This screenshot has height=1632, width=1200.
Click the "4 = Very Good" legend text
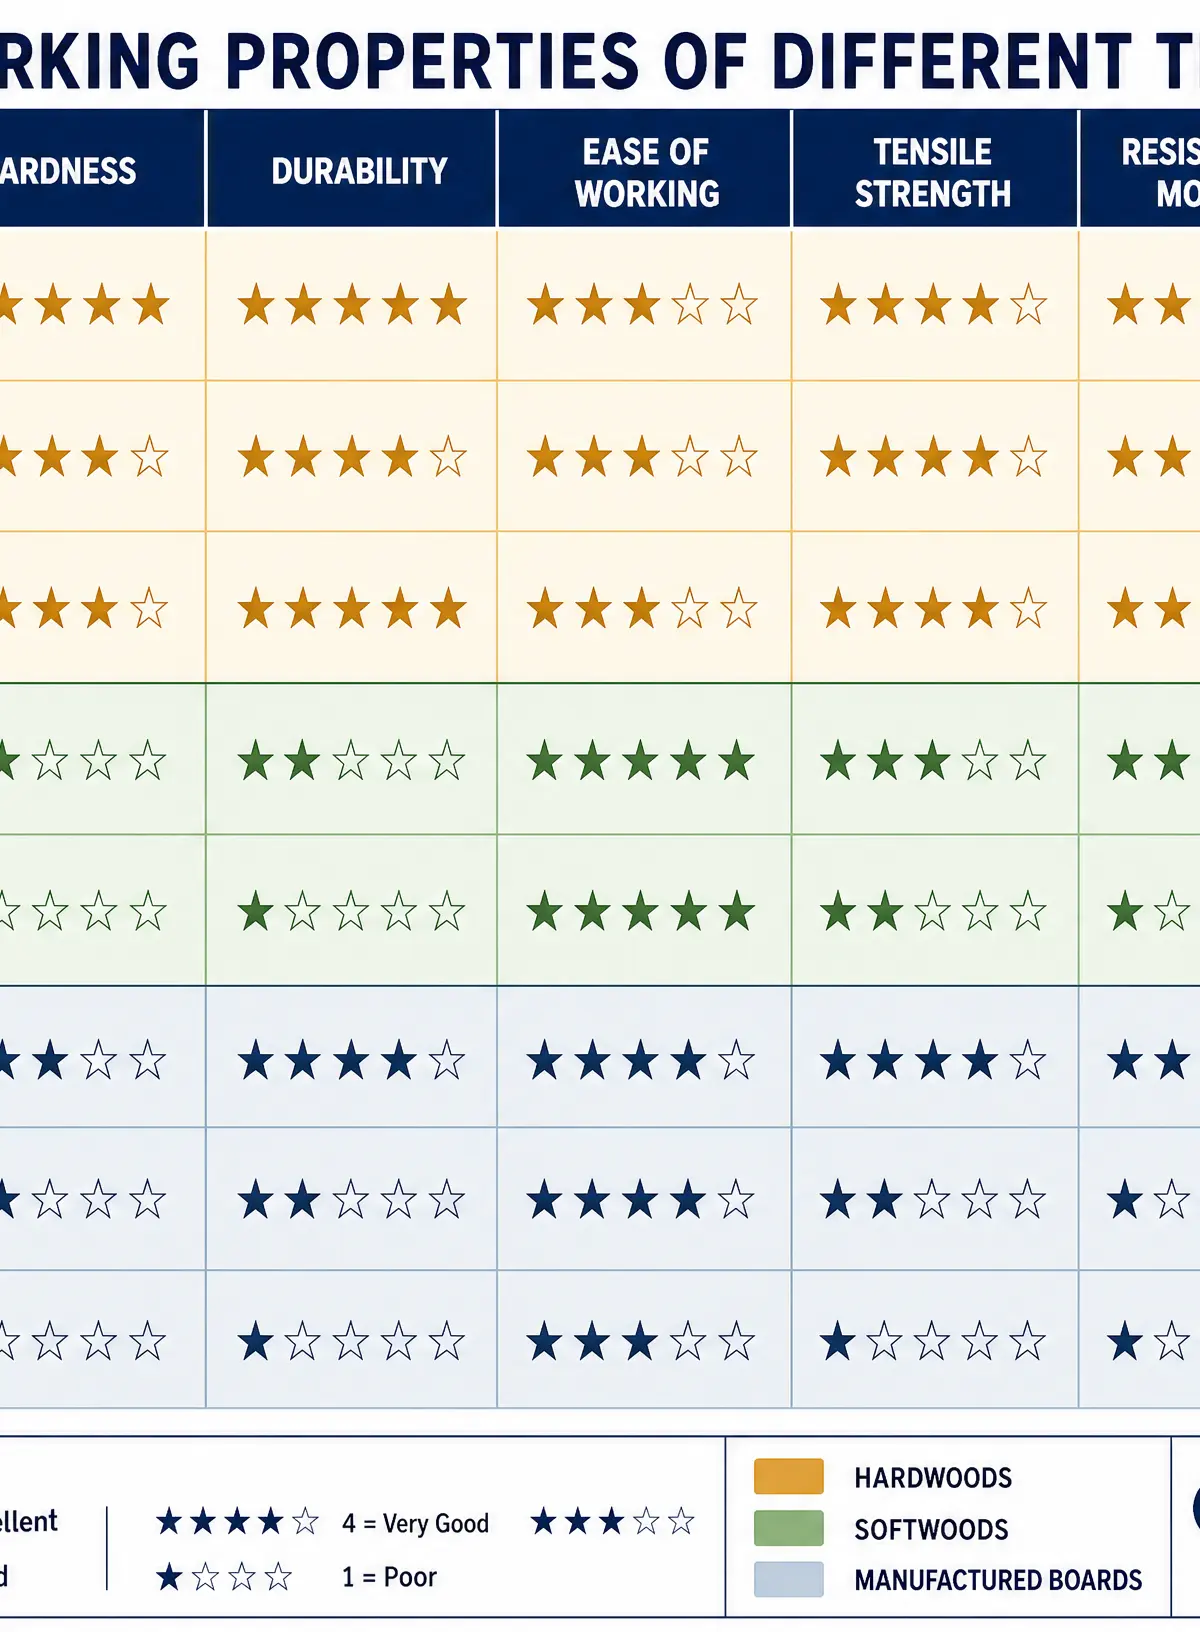point(415,1523)
